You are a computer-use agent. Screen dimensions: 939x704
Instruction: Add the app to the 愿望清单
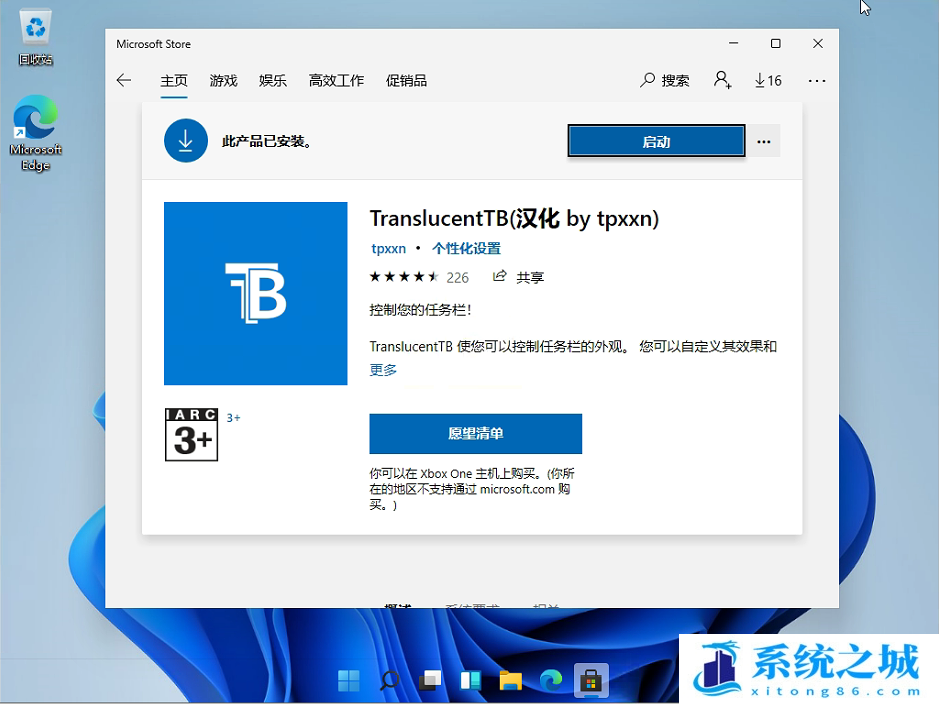(x=475, y=433)
